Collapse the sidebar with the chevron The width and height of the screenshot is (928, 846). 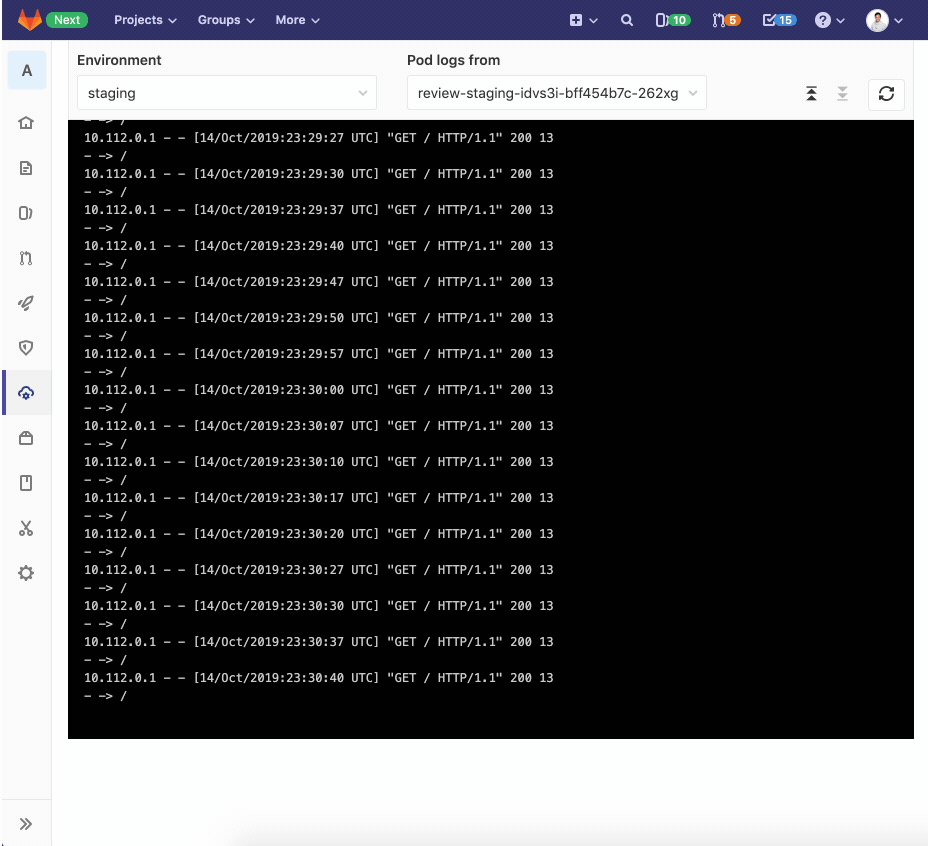coord(25,822)
